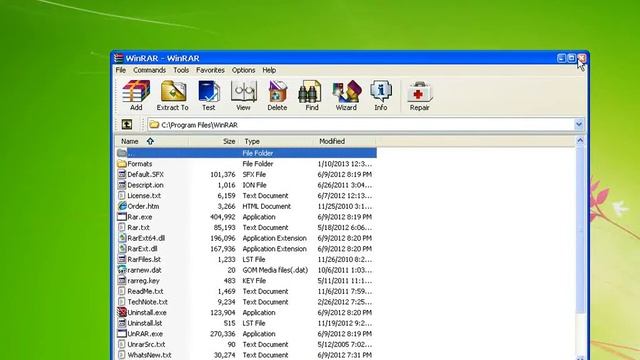Click the RarExt64.dll file icon
The height and width of the screenshot is (360, 640).
coord(122,238)
